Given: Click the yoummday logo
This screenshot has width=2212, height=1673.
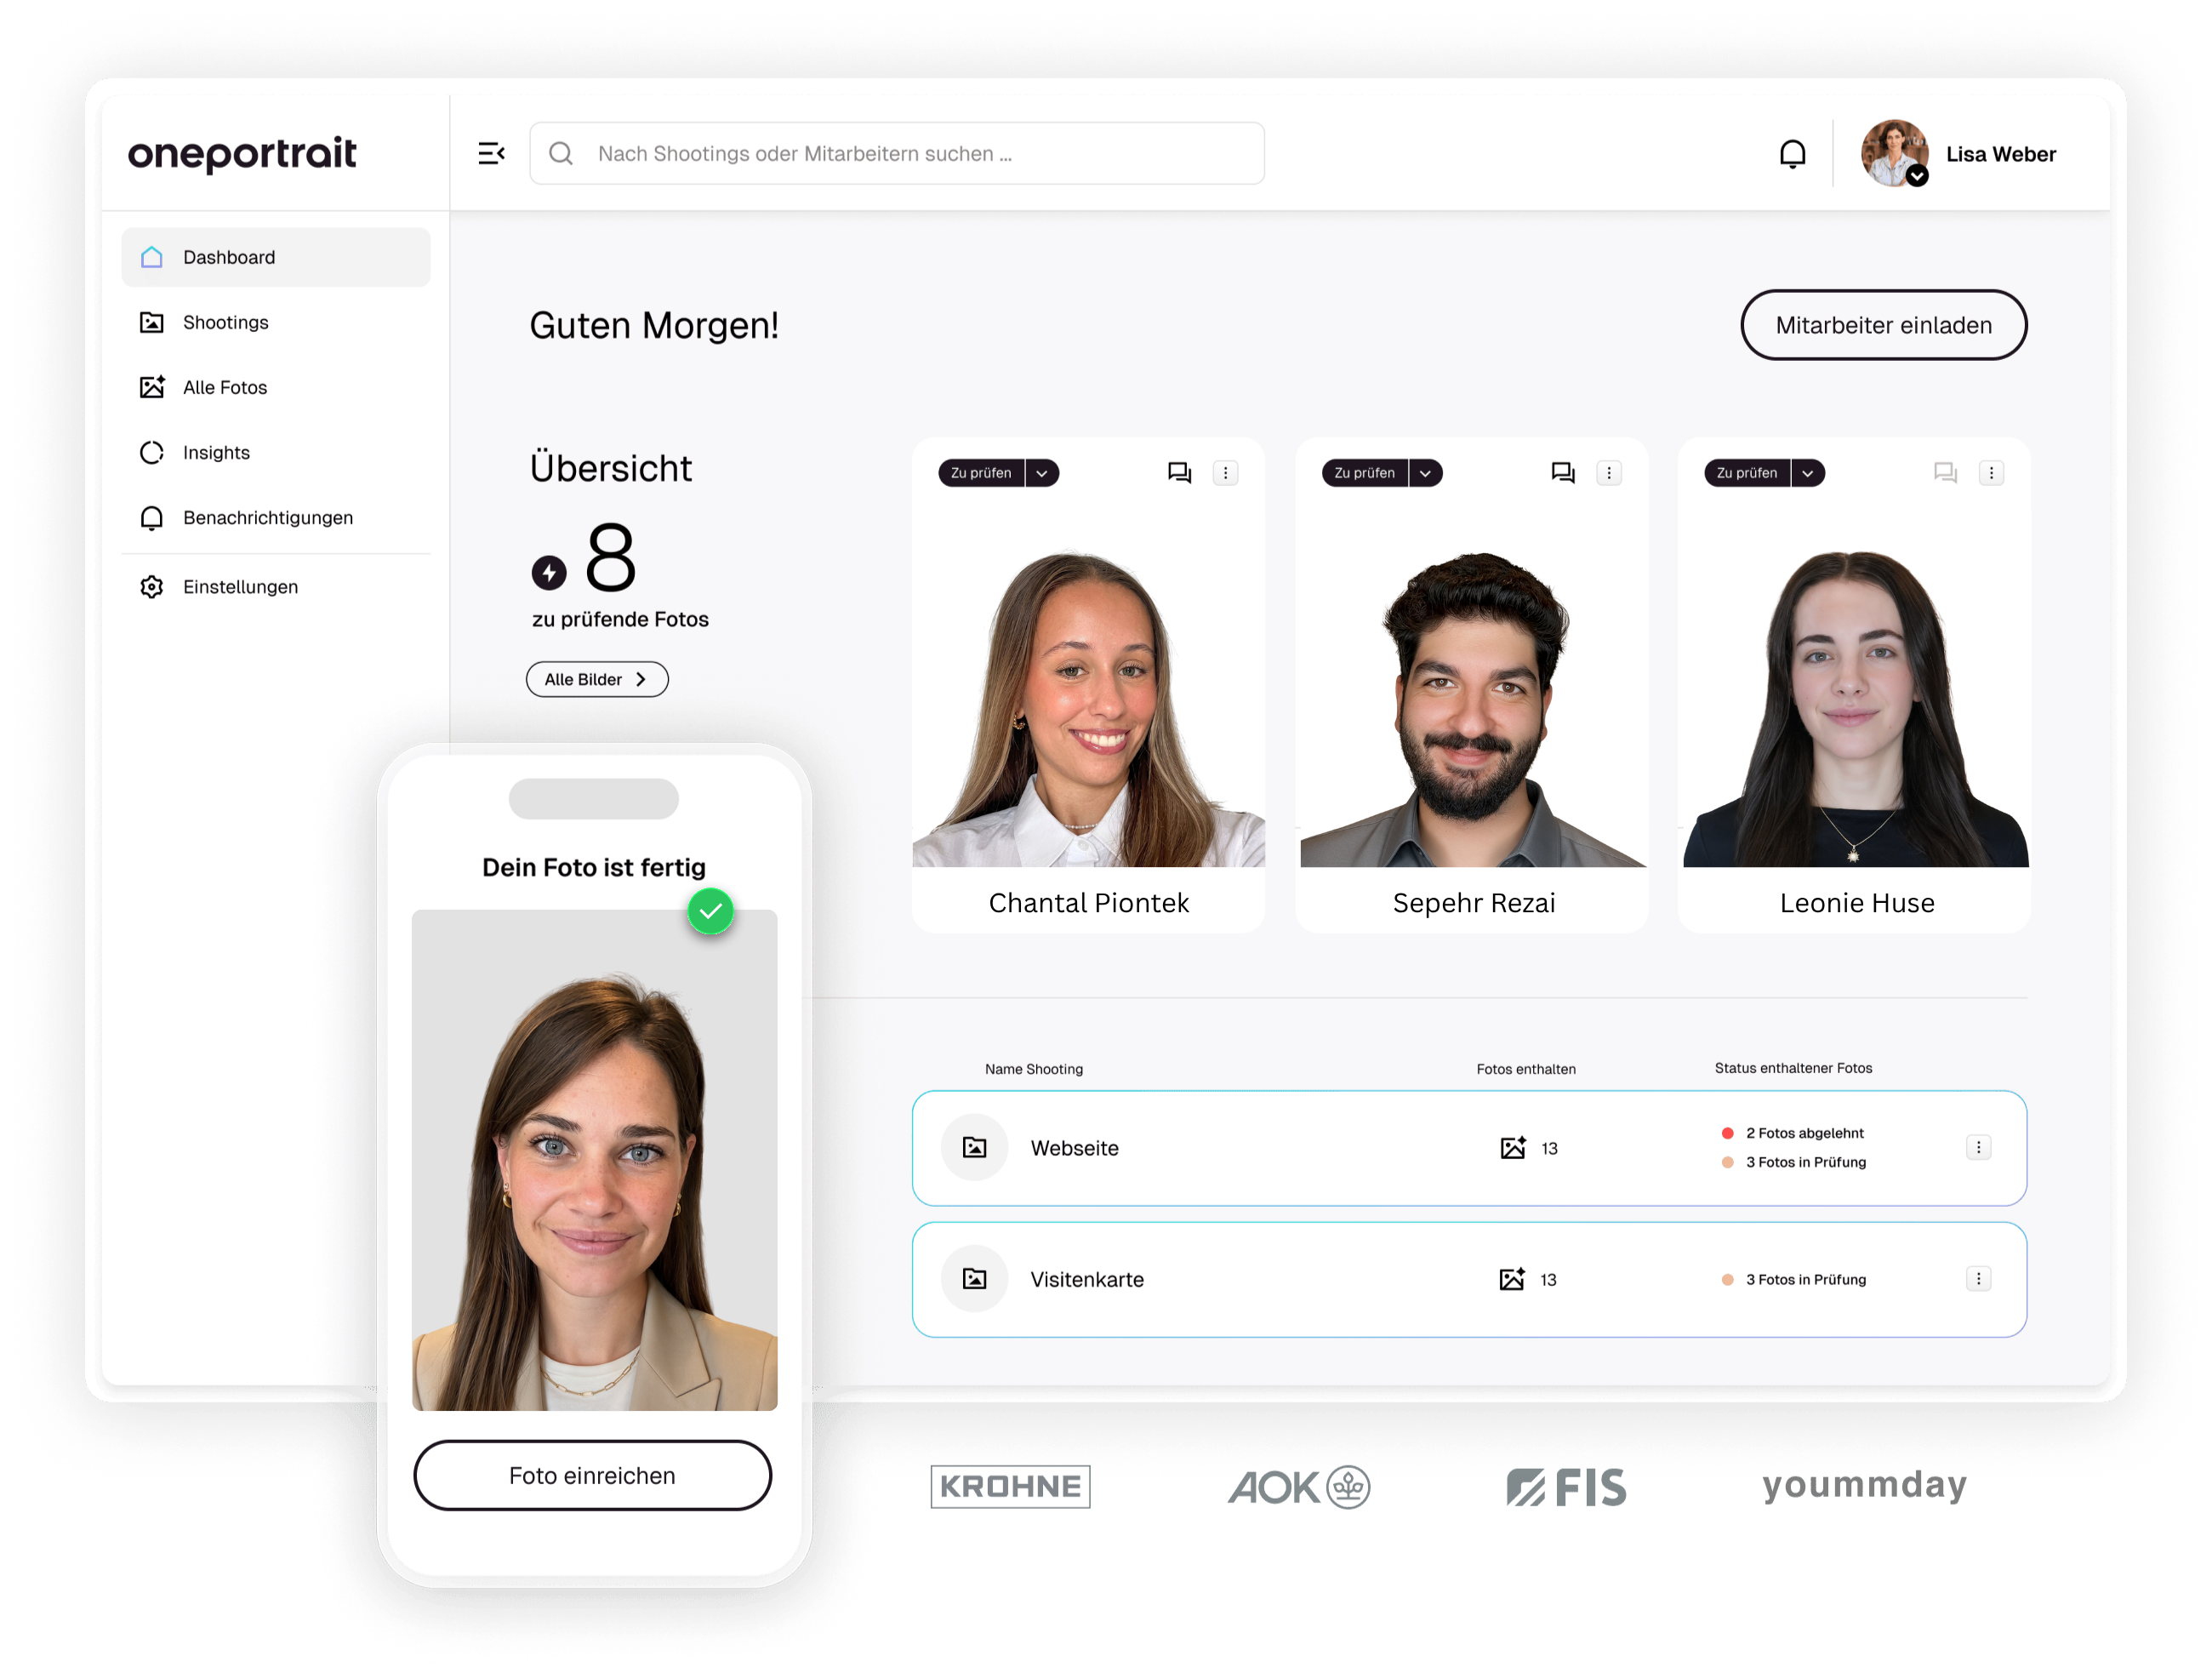Looking at the screenshot, I should click(1863, 1485).
